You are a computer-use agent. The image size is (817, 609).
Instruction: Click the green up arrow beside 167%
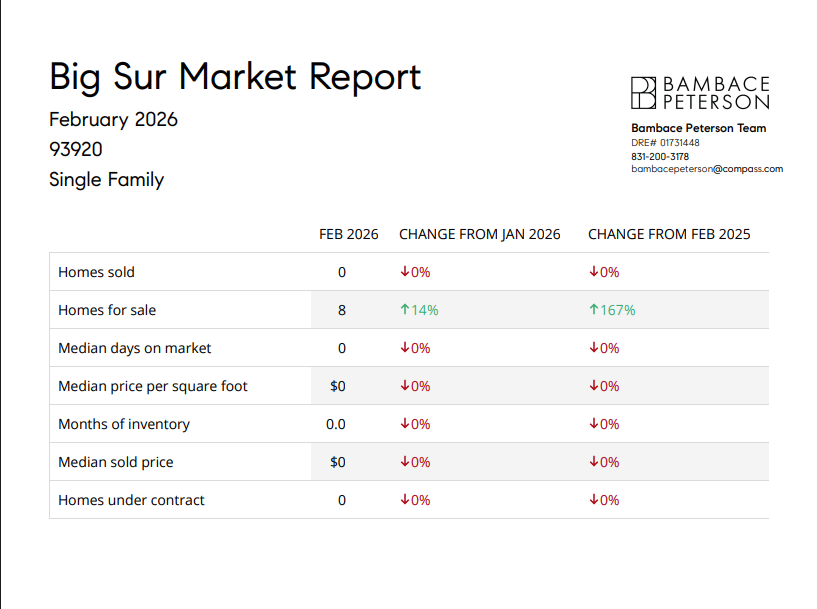(593, 310)
